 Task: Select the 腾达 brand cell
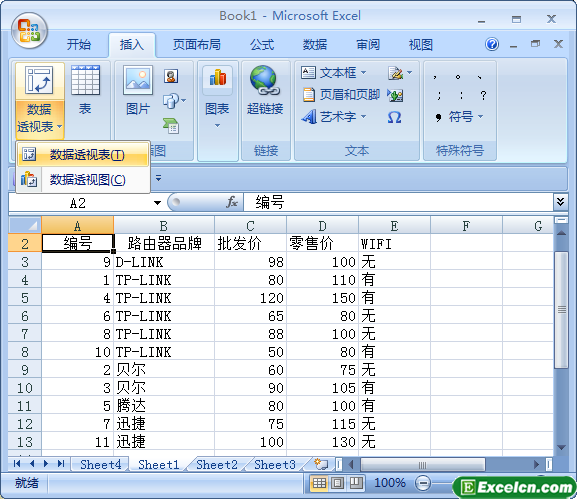tap(164, 406)
